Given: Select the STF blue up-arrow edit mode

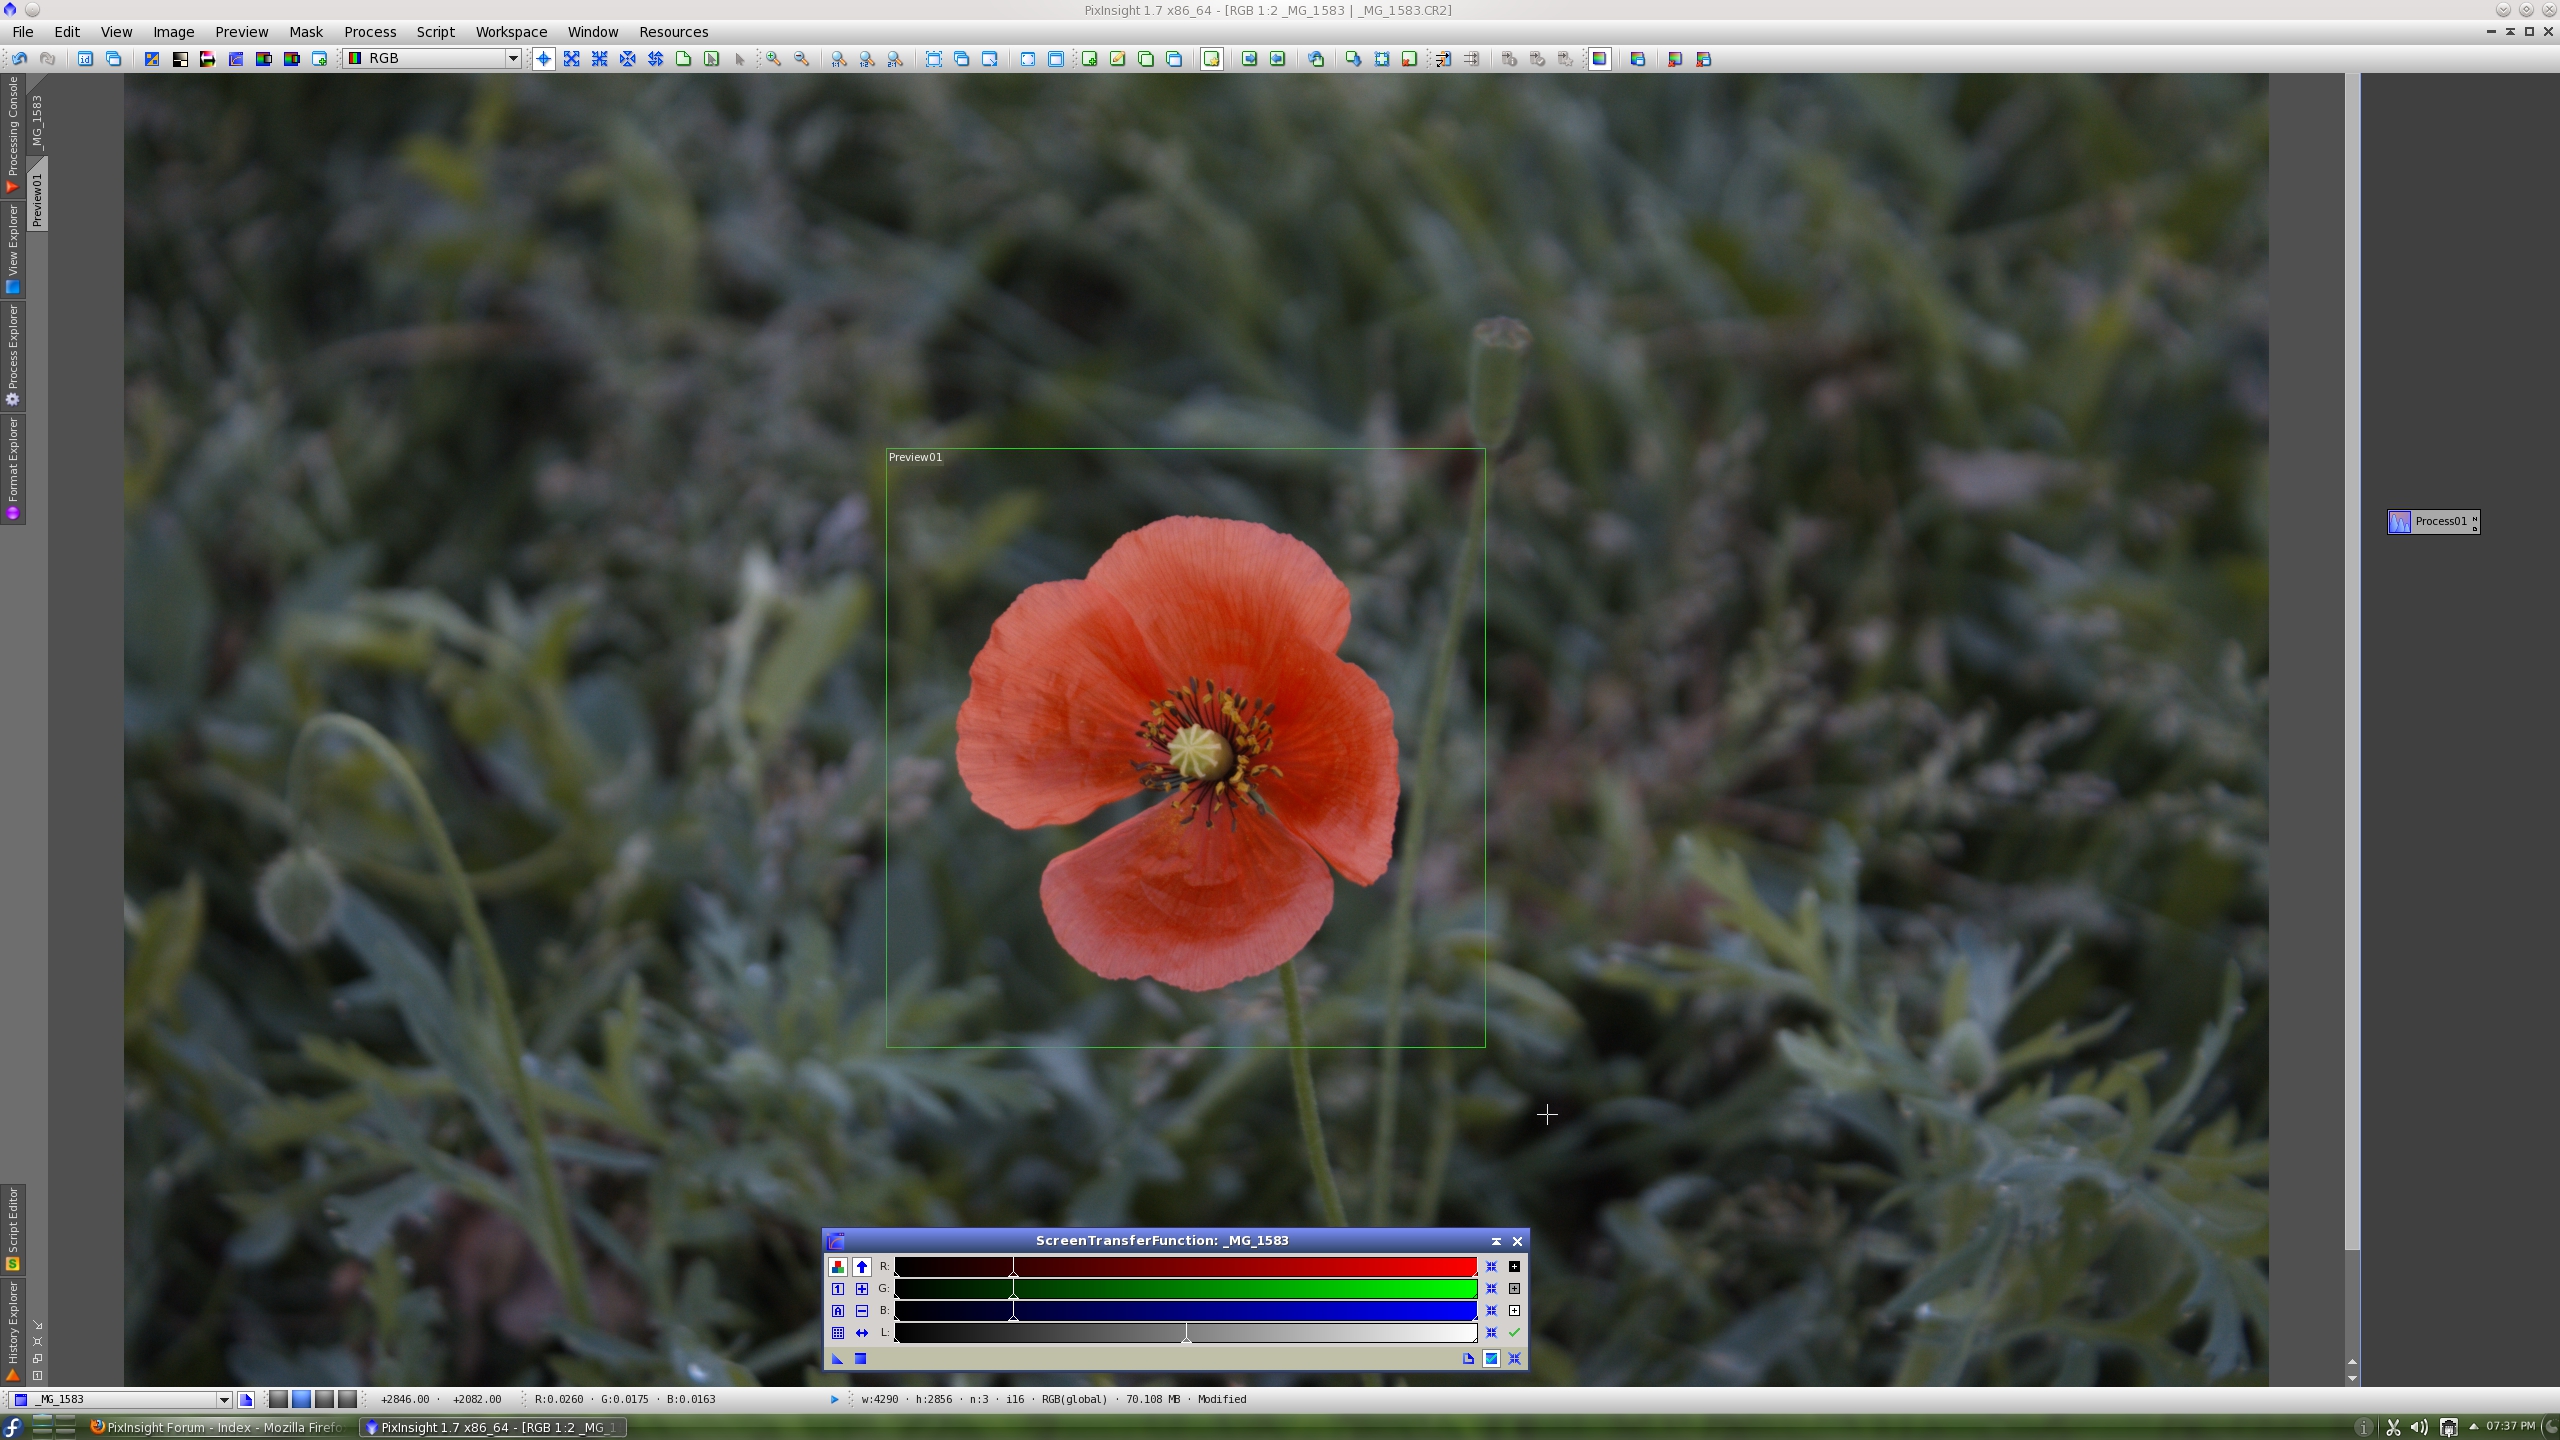Looking at the screenshot, I should 862,1267.
